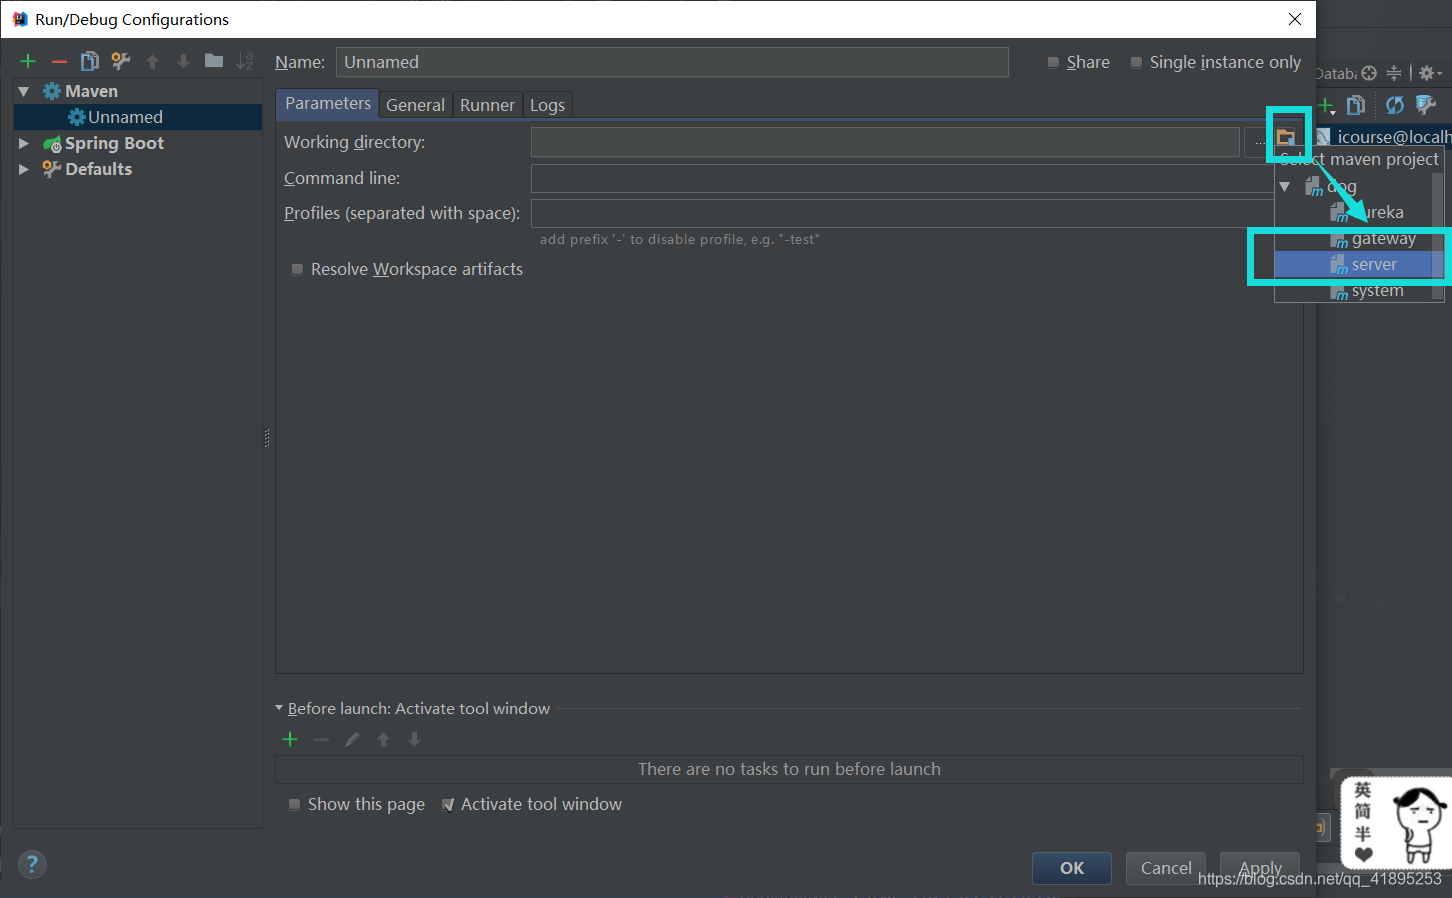Click maven project popup scrollbar
The width and height of the screenshot is (1452, 898).
click(x=1438, y=236)
